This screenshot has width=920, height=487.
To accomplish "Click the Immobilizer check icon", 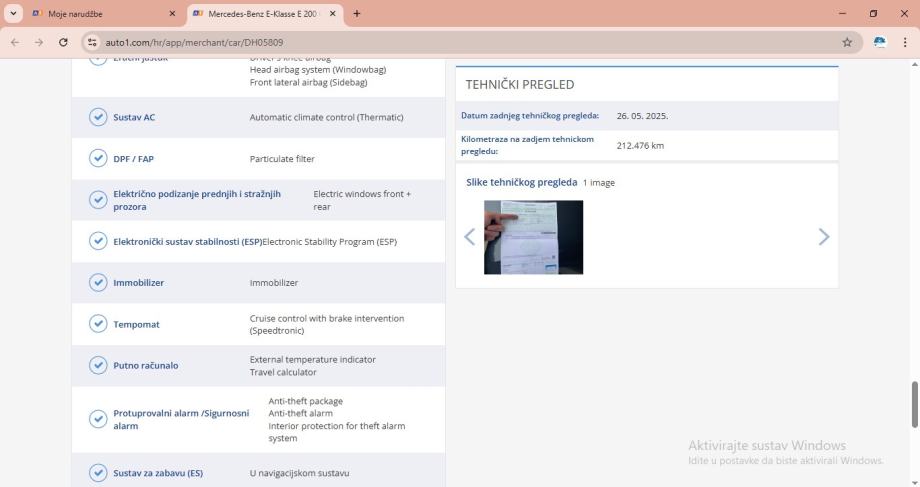I will tap(98, 282).
